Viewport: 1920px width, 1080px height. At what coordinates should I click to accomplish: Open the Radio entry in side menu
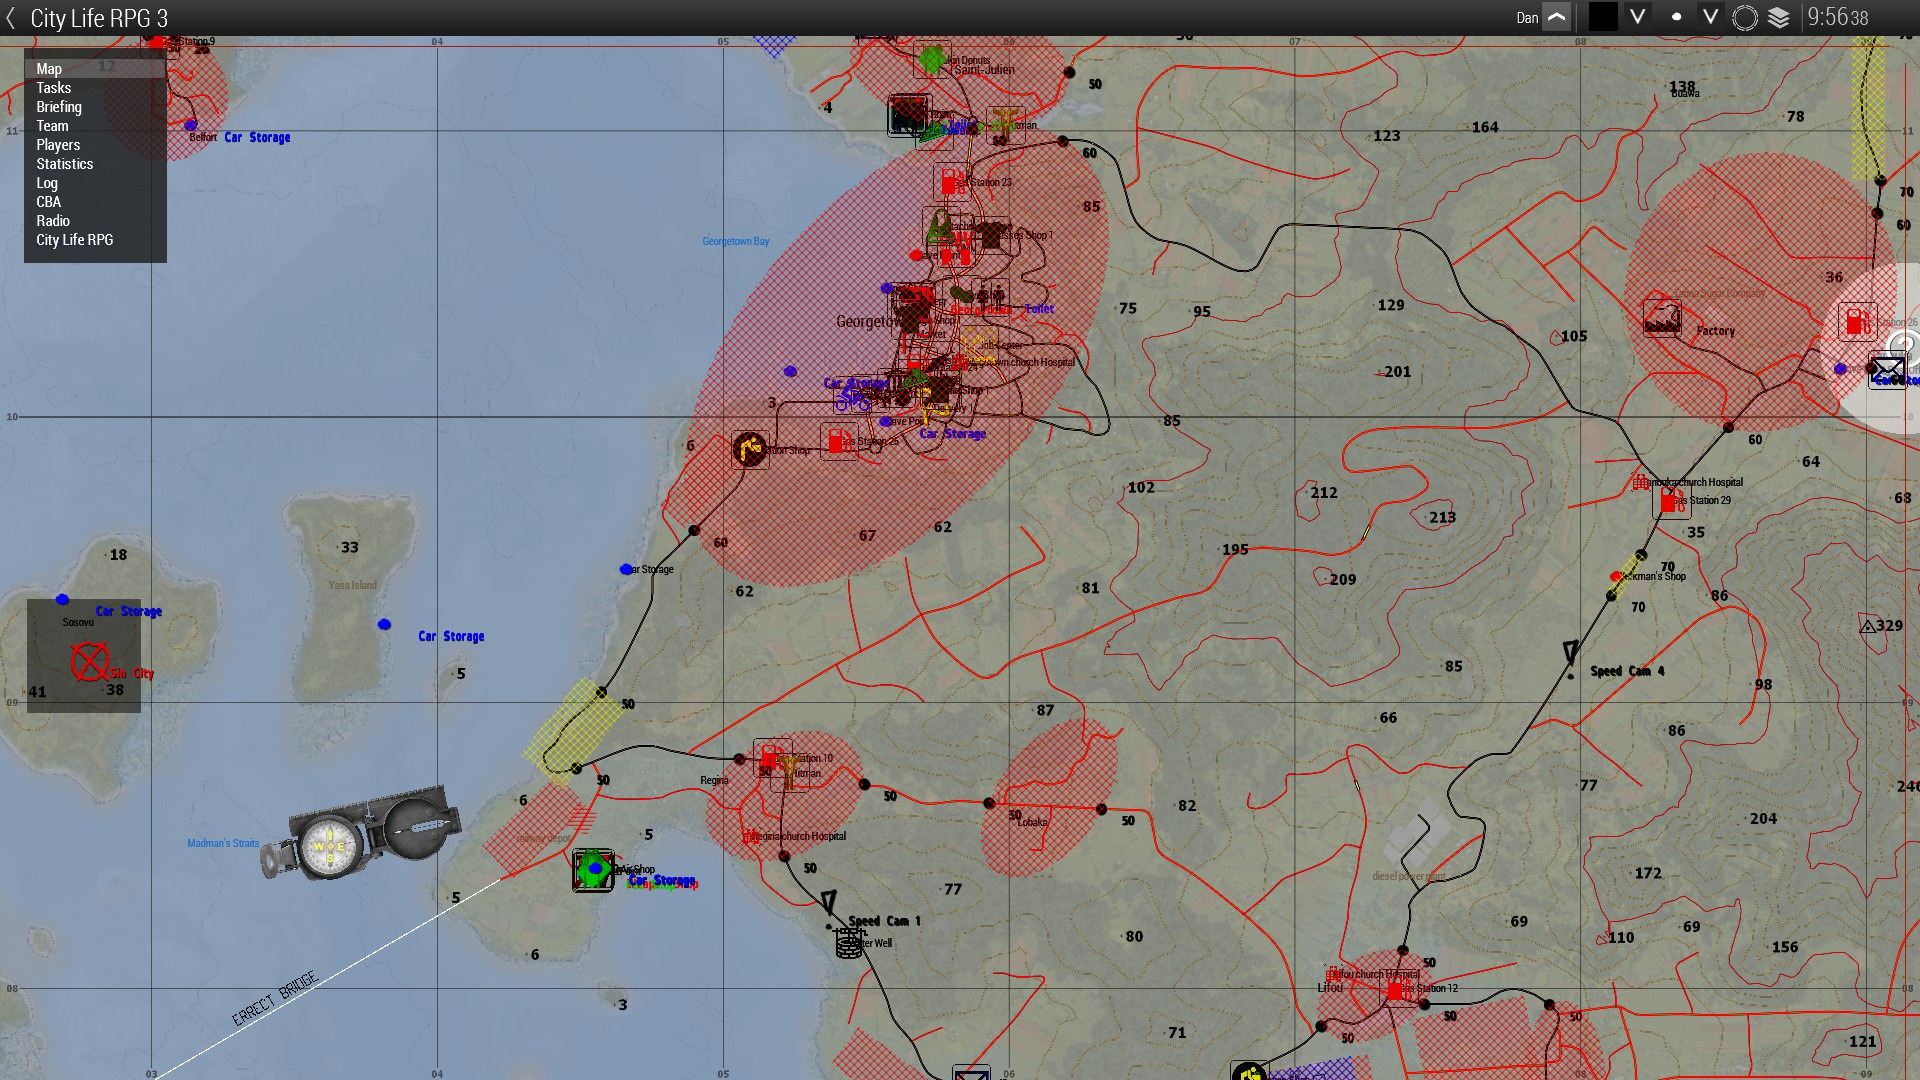95,221
